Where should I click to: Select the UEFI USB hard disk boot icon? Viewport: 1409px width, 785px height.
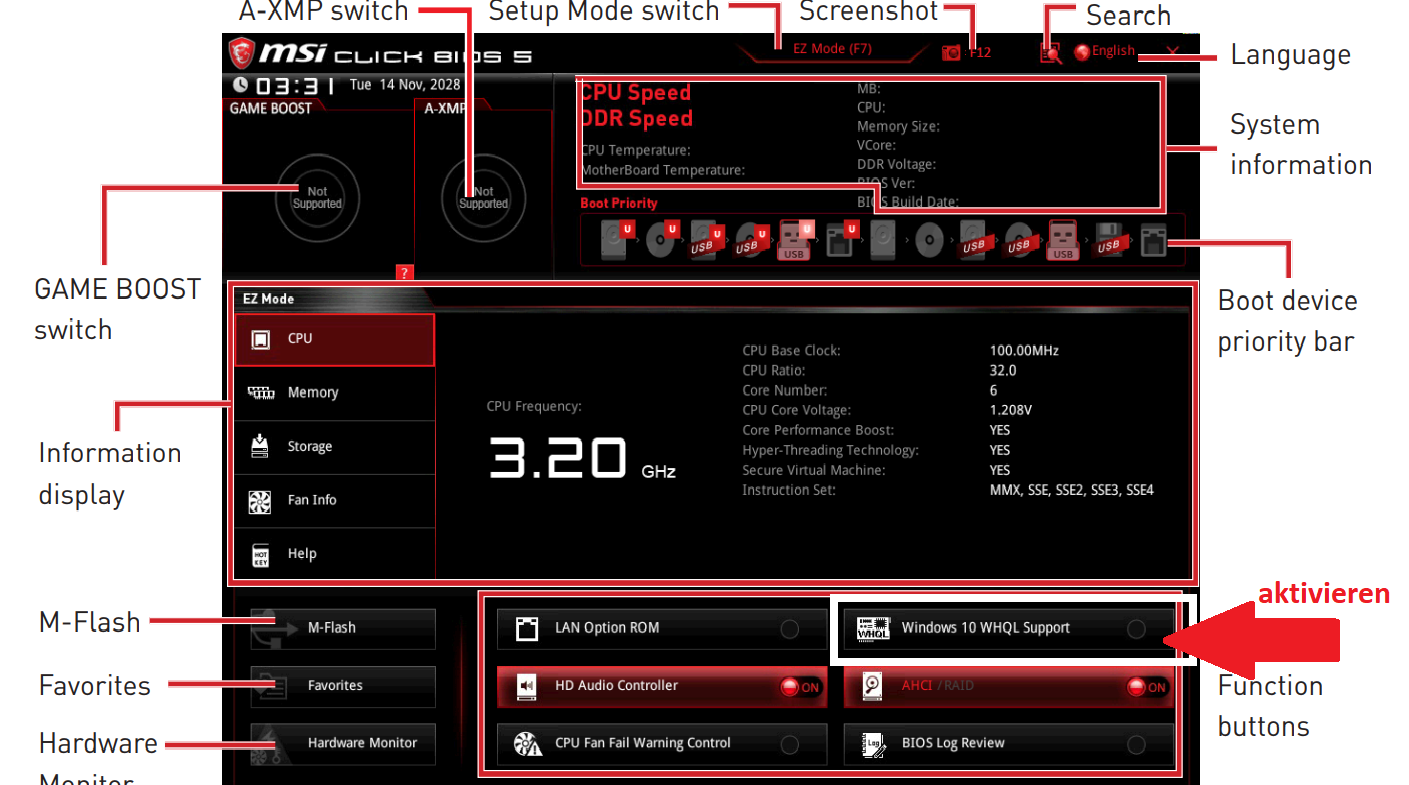[707, 240]
